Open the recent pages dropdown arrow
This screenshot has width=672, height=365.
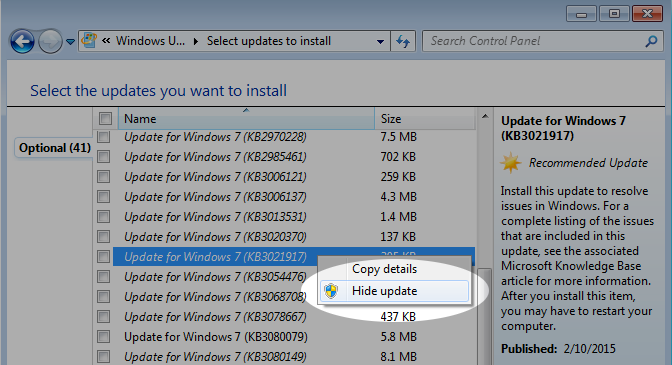[71, 42]
